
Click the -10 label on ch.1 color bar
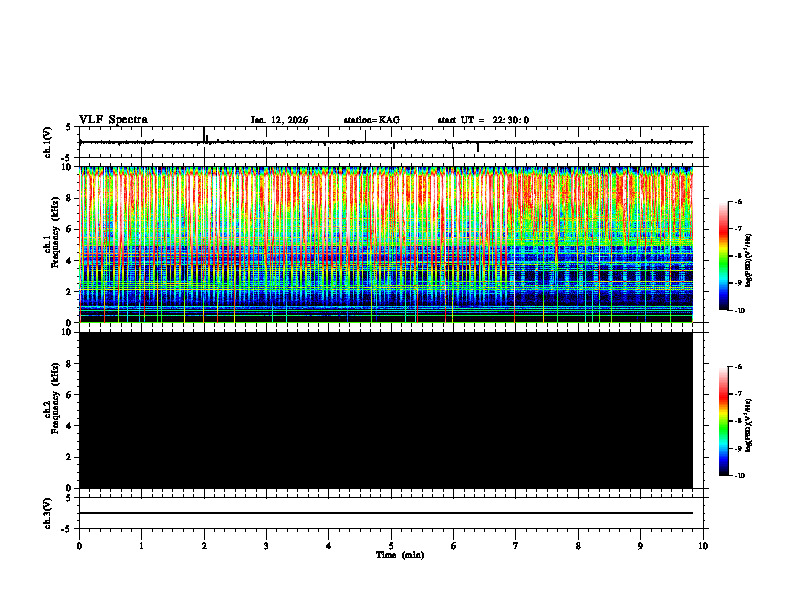point(740,310)
